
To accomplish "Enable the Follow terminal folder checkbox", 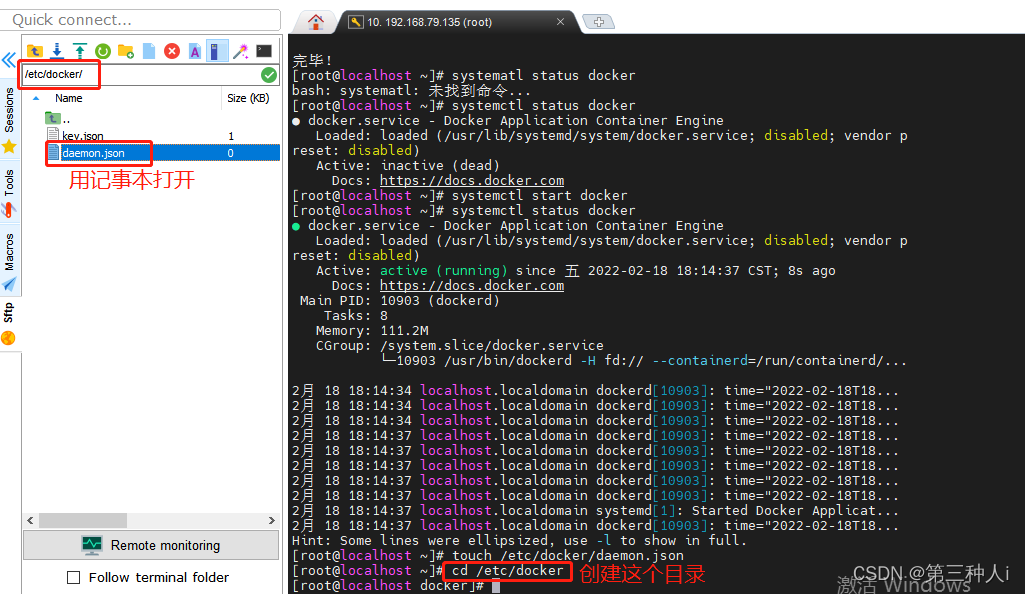I will click(74, 578).
